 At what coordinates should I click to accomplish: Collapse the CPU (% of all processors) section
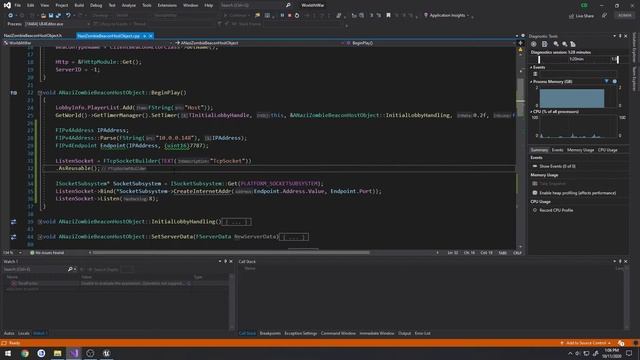(531, 111)
